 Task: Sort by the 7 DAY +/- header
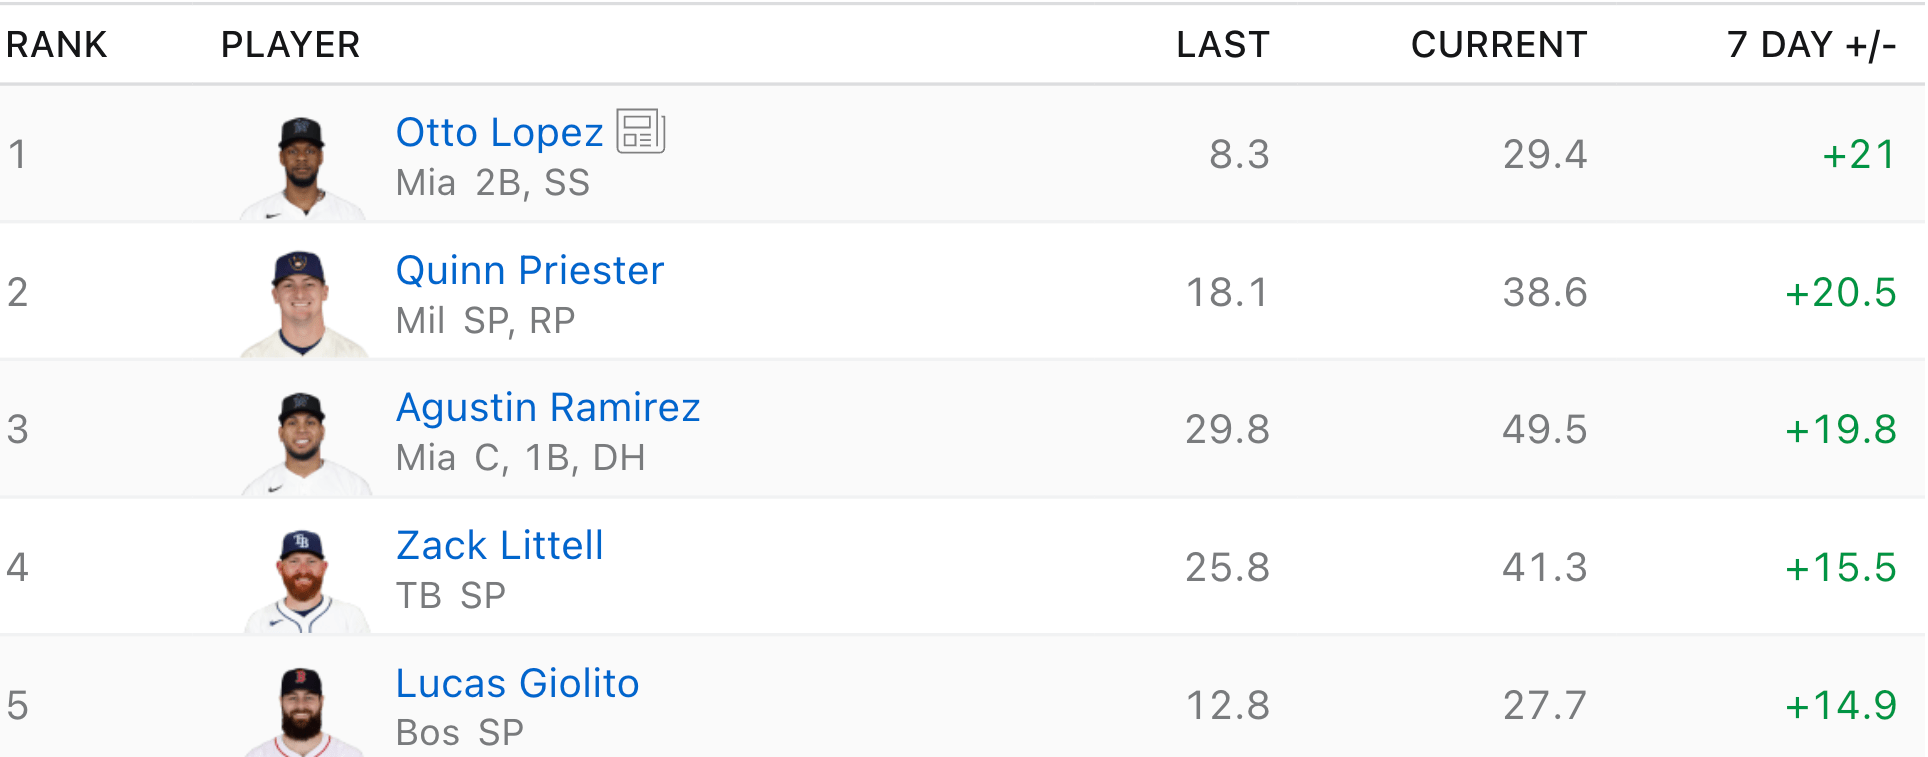click(x=1810, y=45)
